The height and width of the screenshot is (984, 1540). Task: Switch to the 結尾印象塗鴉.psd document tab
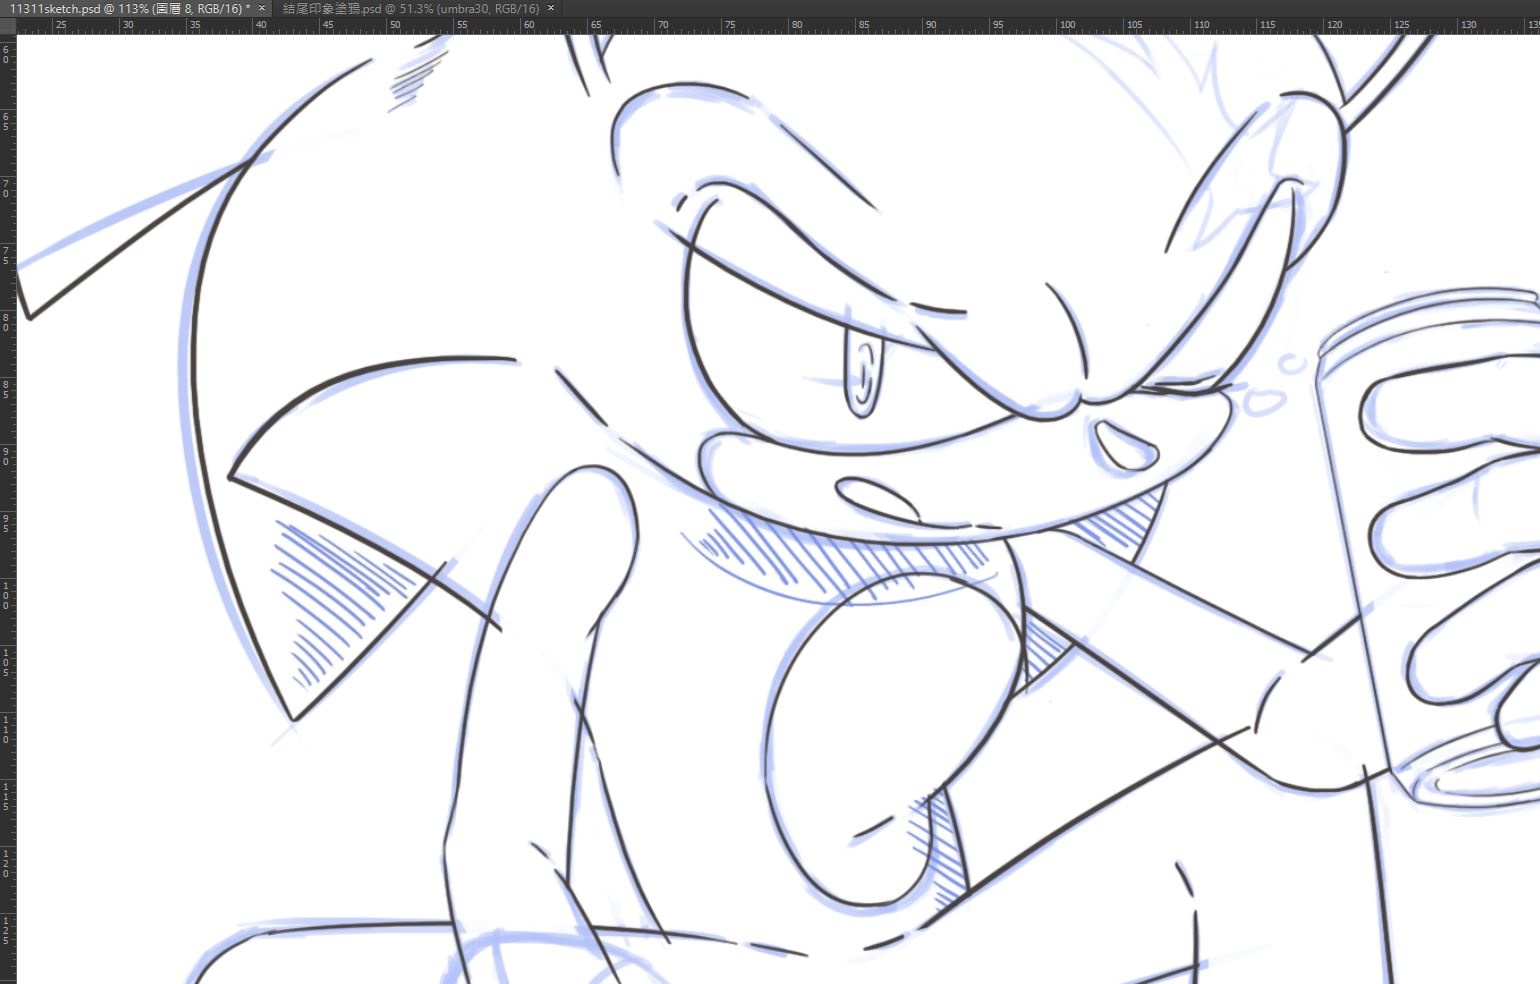click(410, 8)
